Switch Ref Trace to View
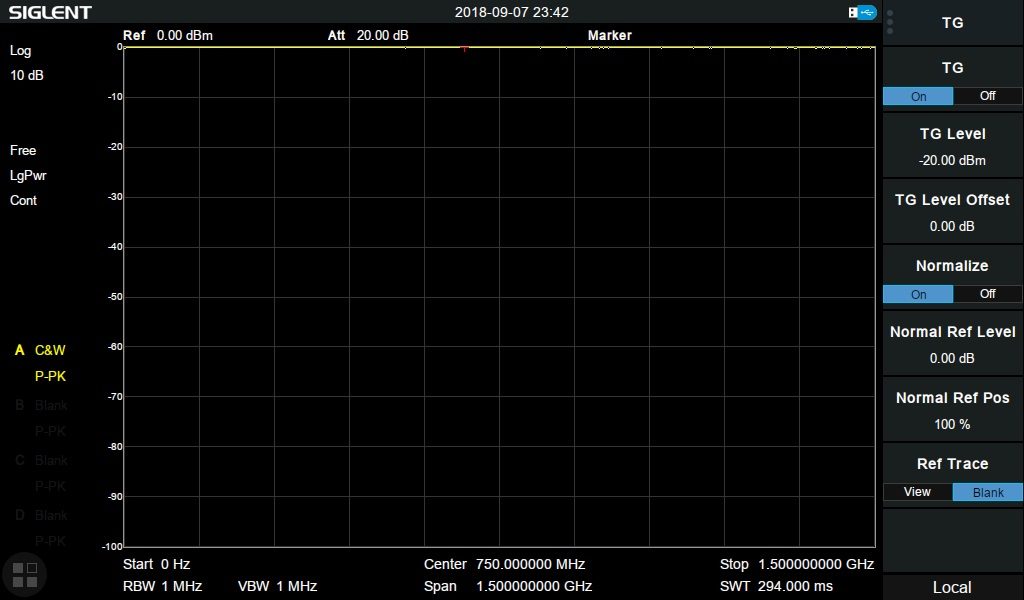This screenshot has width=1024, height=600. [917, 492]
